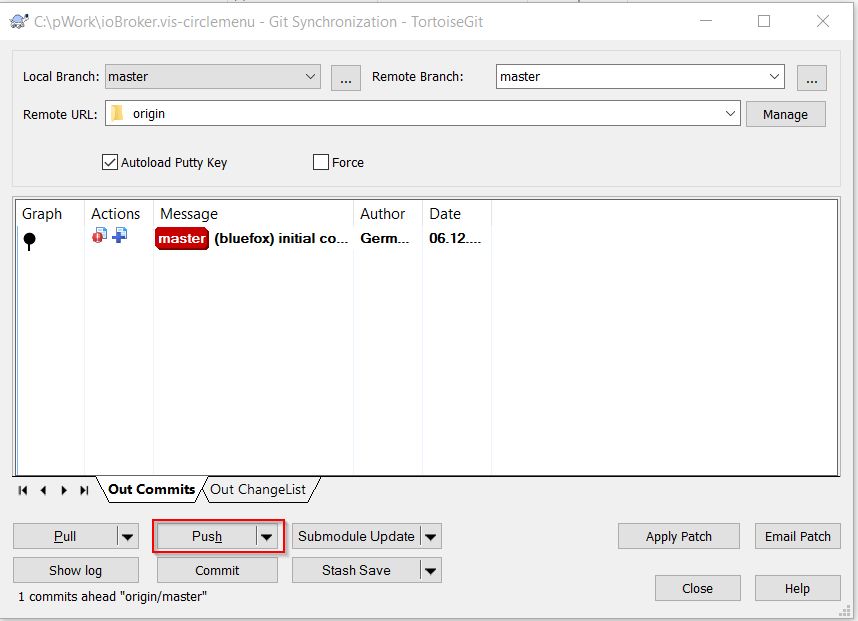Select the '(bluefox) initial co...' commit message
Viewport: 858px width, 621px height.
point(281,239)
